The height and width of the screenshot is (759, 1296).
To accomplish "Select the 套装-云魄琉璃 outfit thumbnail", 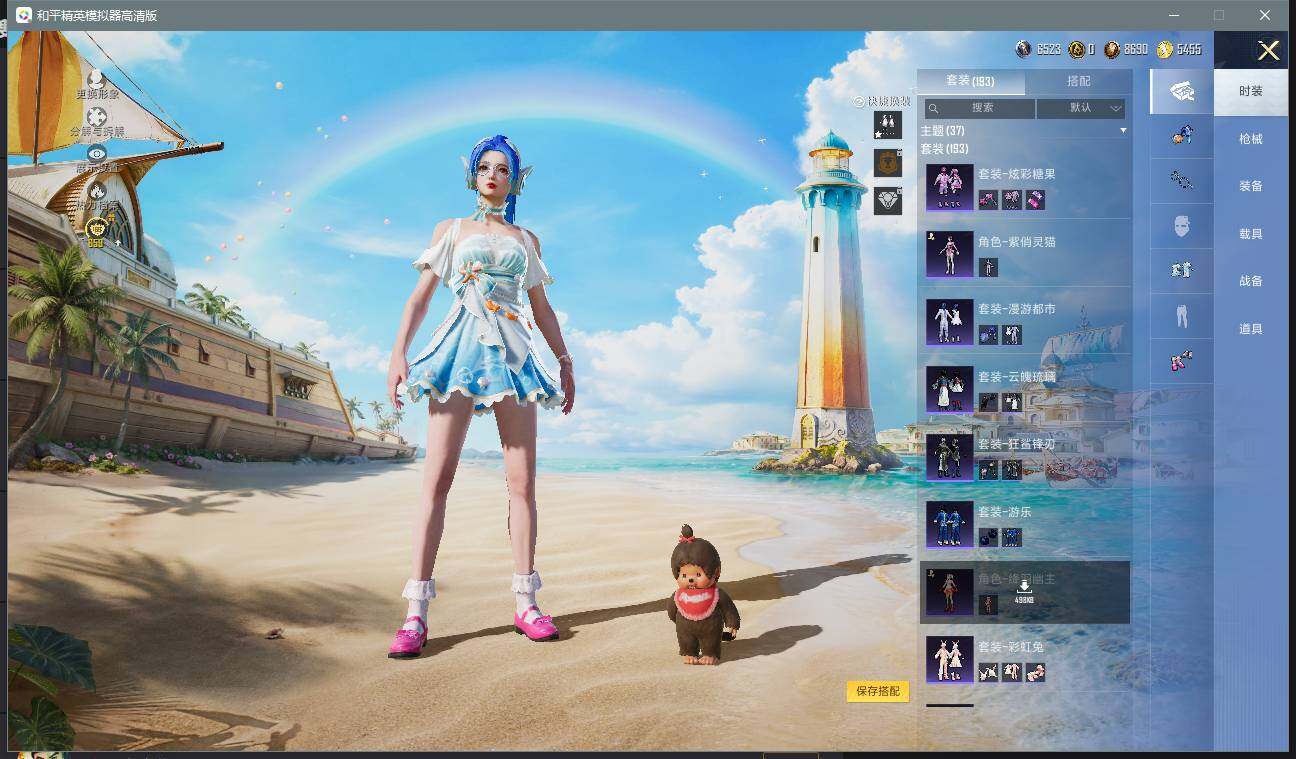I will 949,389.
